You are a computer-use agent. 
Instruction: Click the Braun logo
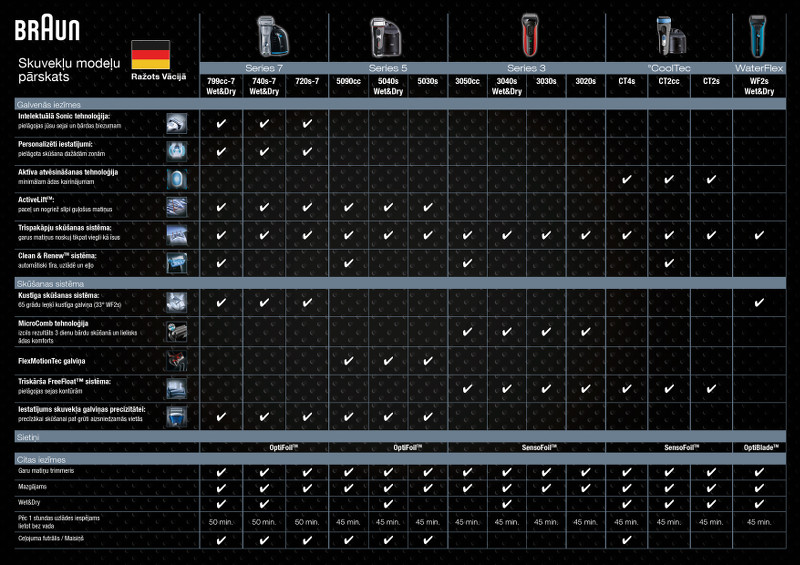coord(47,30)
